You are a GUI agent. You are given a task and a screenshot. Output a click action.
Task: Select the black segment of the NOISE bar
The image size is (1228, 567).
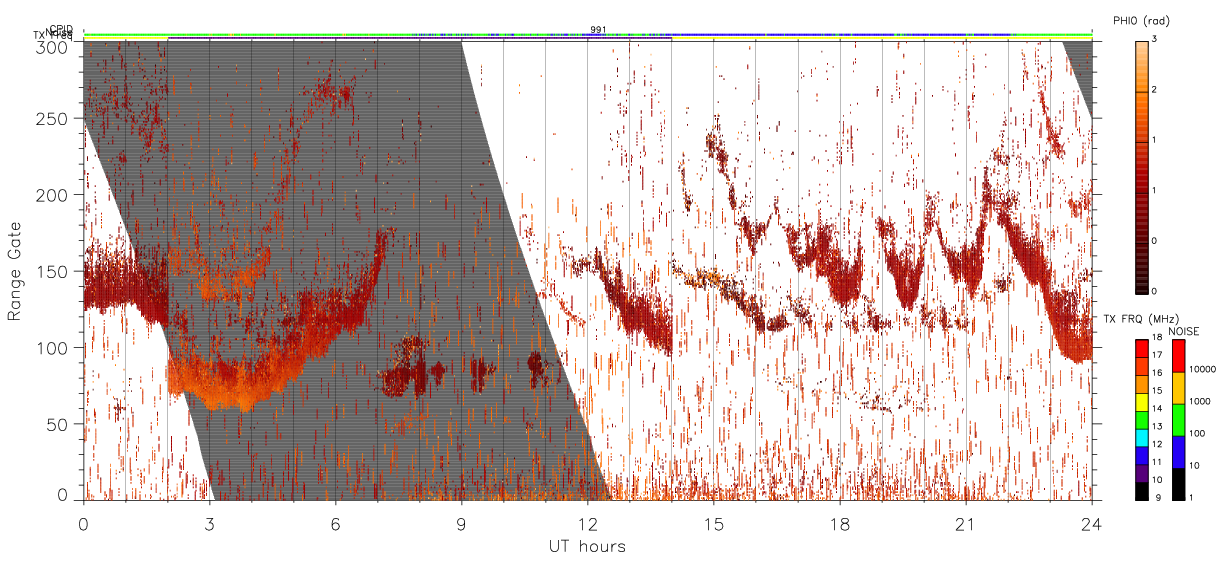(1178, 484)
